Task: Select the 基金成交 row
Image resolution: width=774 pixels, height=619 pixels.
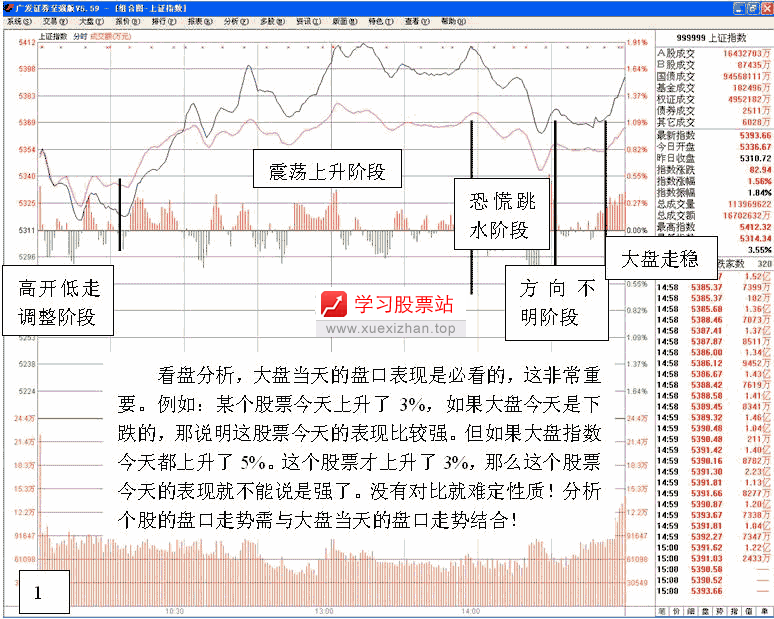Action: [x=713, y=88]
